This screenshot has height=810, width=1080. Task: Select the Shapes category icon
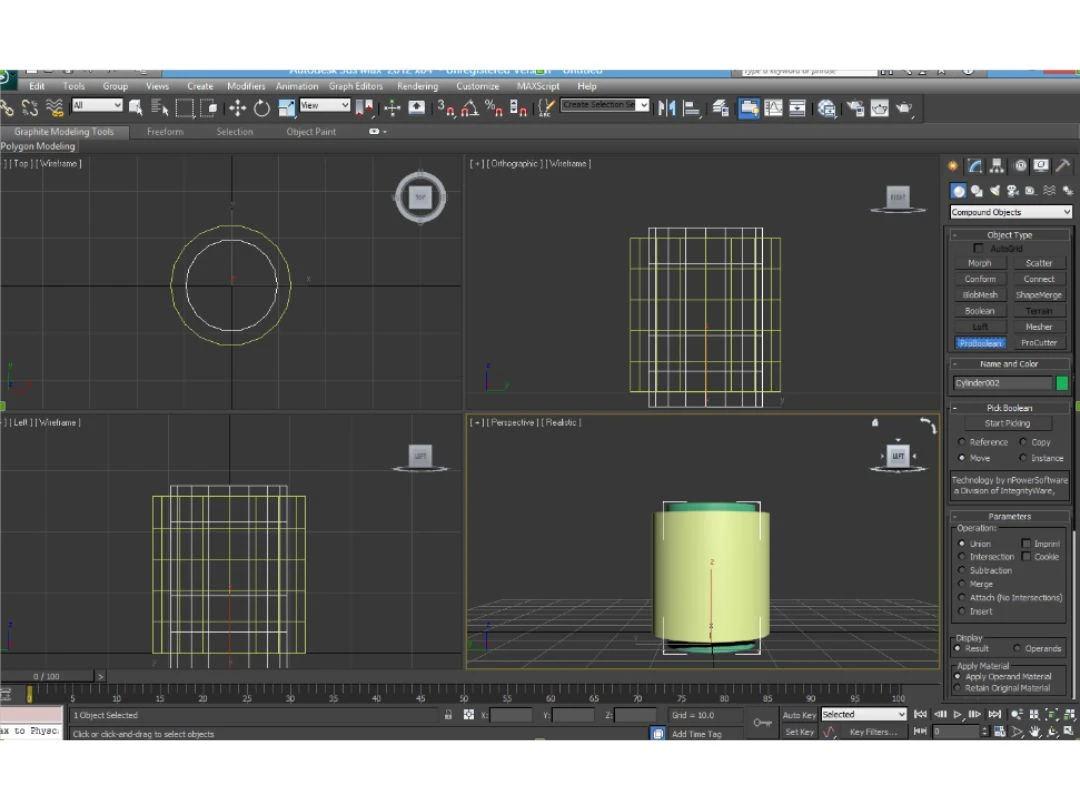(977, 190)
